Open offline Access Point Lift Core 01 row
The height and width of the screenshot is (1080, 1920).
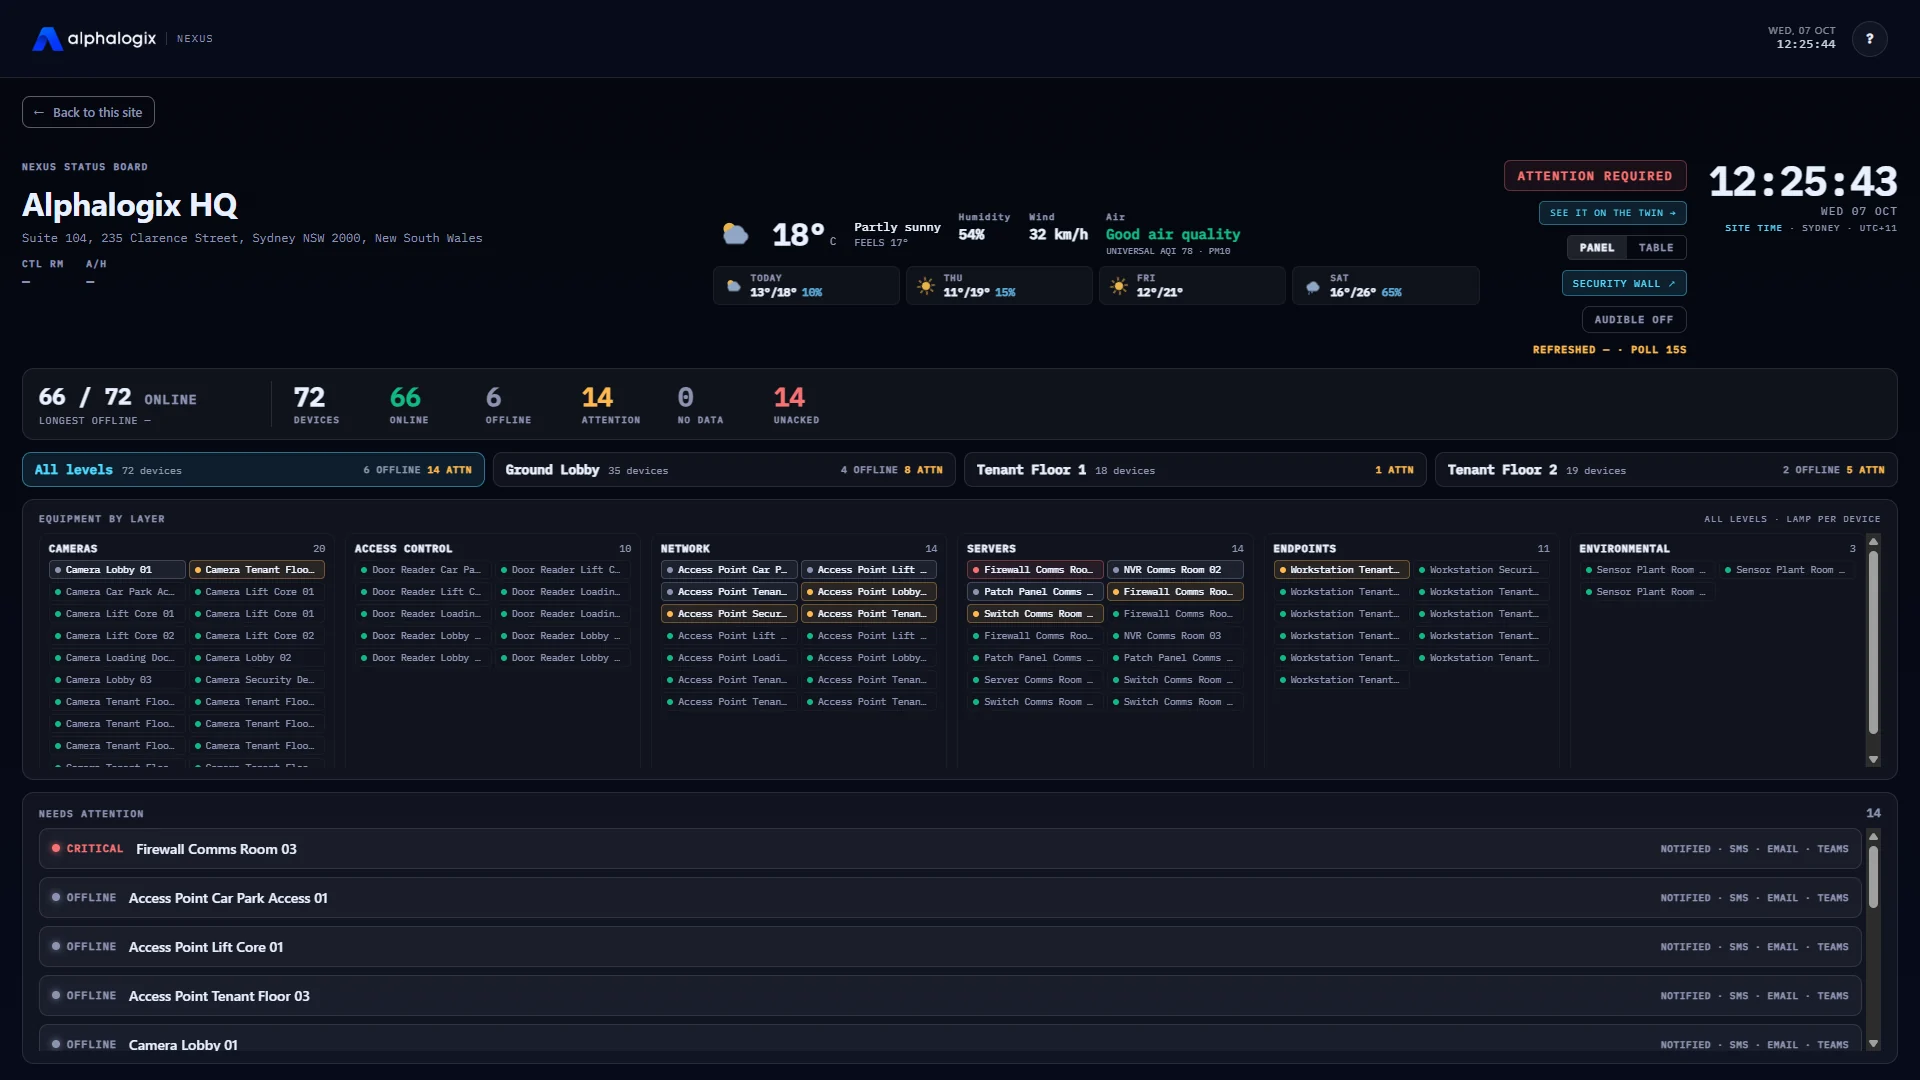tap(950, 947)
